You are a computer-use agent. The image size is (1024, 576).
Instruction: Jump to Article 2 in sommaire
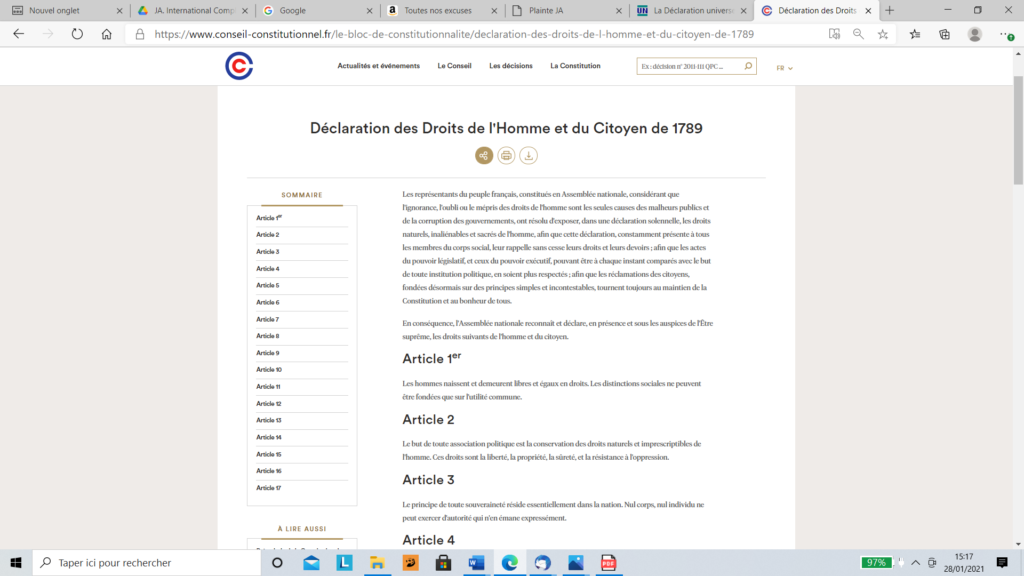(x=268, y=234)
